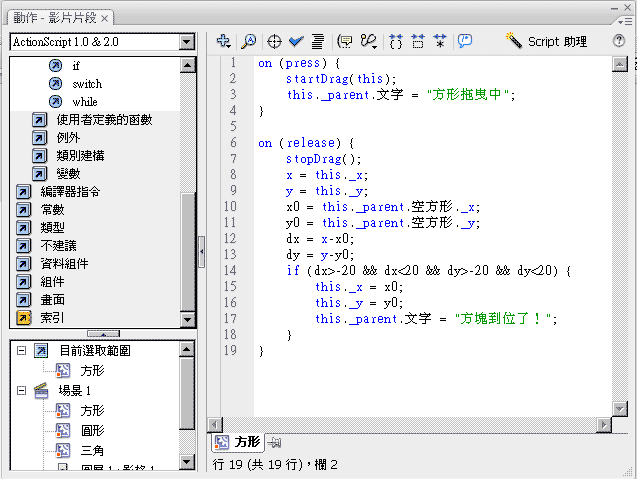The image size is (637, 479).
Task: Open the Find magnifier tool
Action: click(x=248, y=41)
